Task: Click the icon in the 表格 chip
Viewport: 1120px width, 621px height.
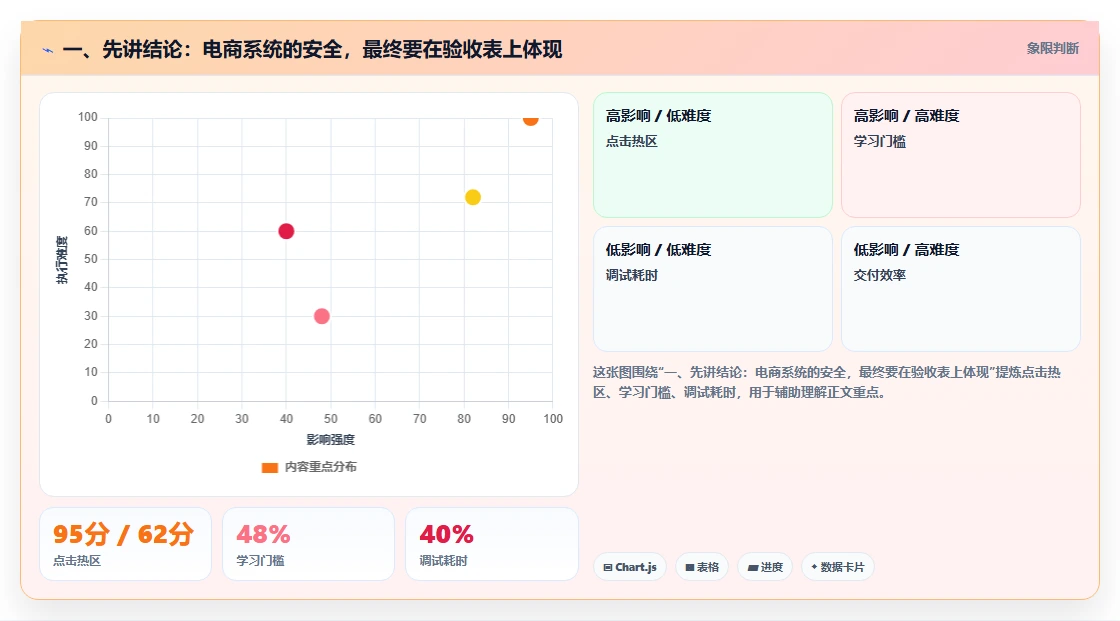Action: pos(690,567)
